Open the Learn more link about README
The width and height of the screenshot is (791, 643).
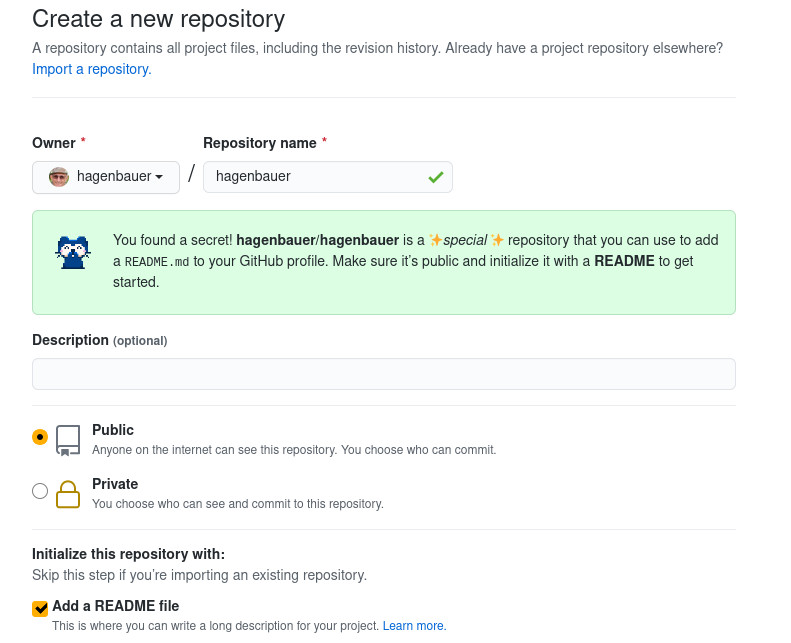click(415, 626)
